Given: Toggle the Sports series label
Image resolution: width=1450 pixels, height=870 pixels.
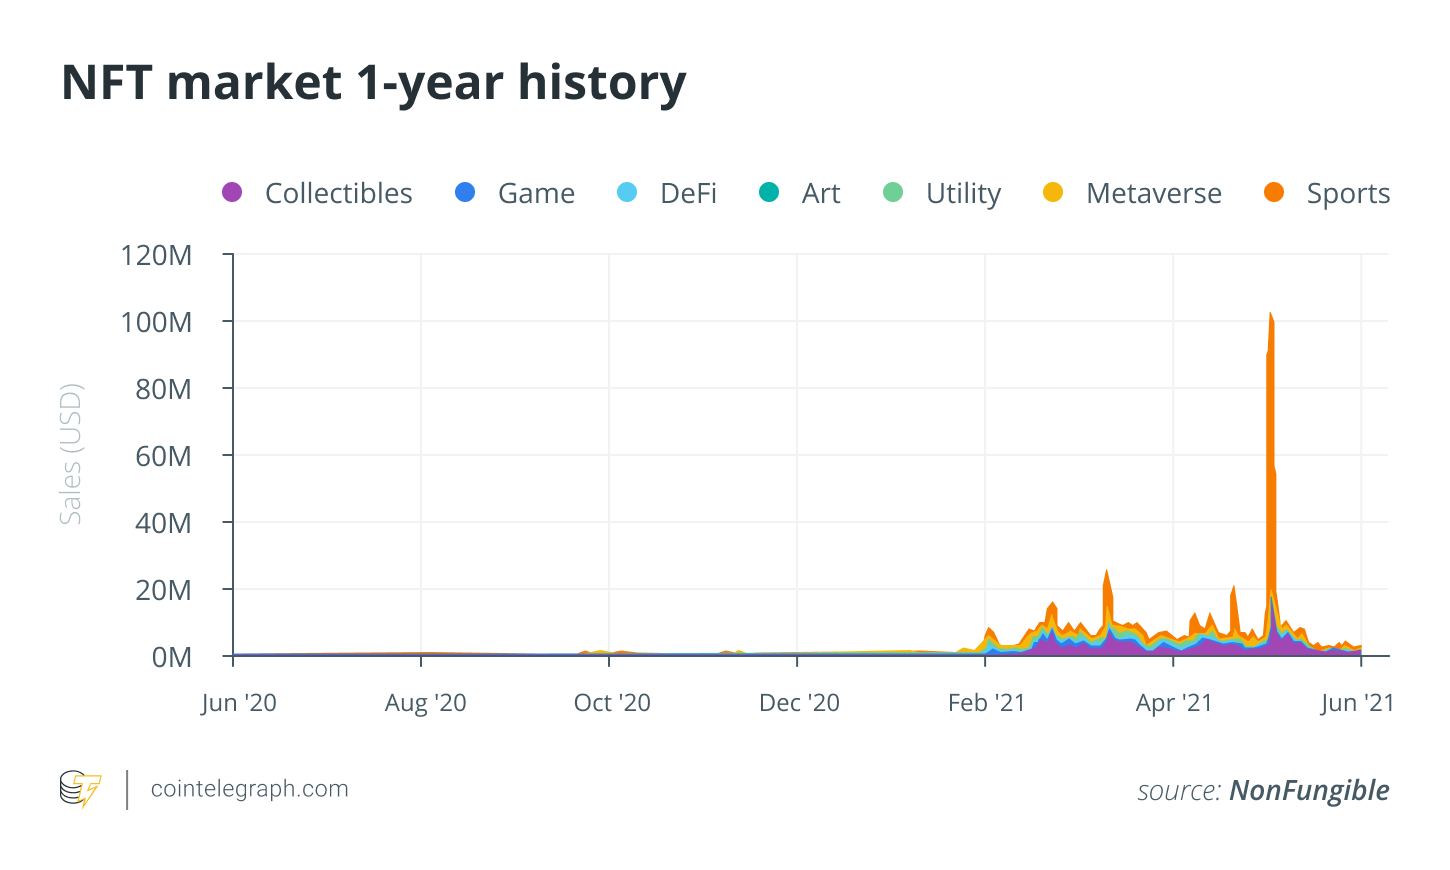Looking at the screenshot, I should (1348, 193).
